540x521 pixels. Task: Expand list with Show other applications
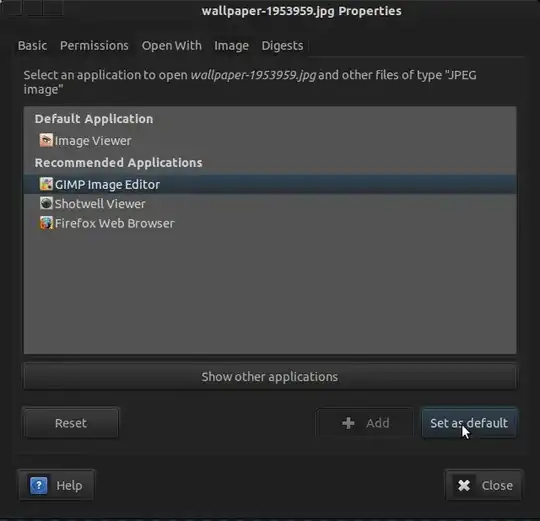(x=270, y=377)
